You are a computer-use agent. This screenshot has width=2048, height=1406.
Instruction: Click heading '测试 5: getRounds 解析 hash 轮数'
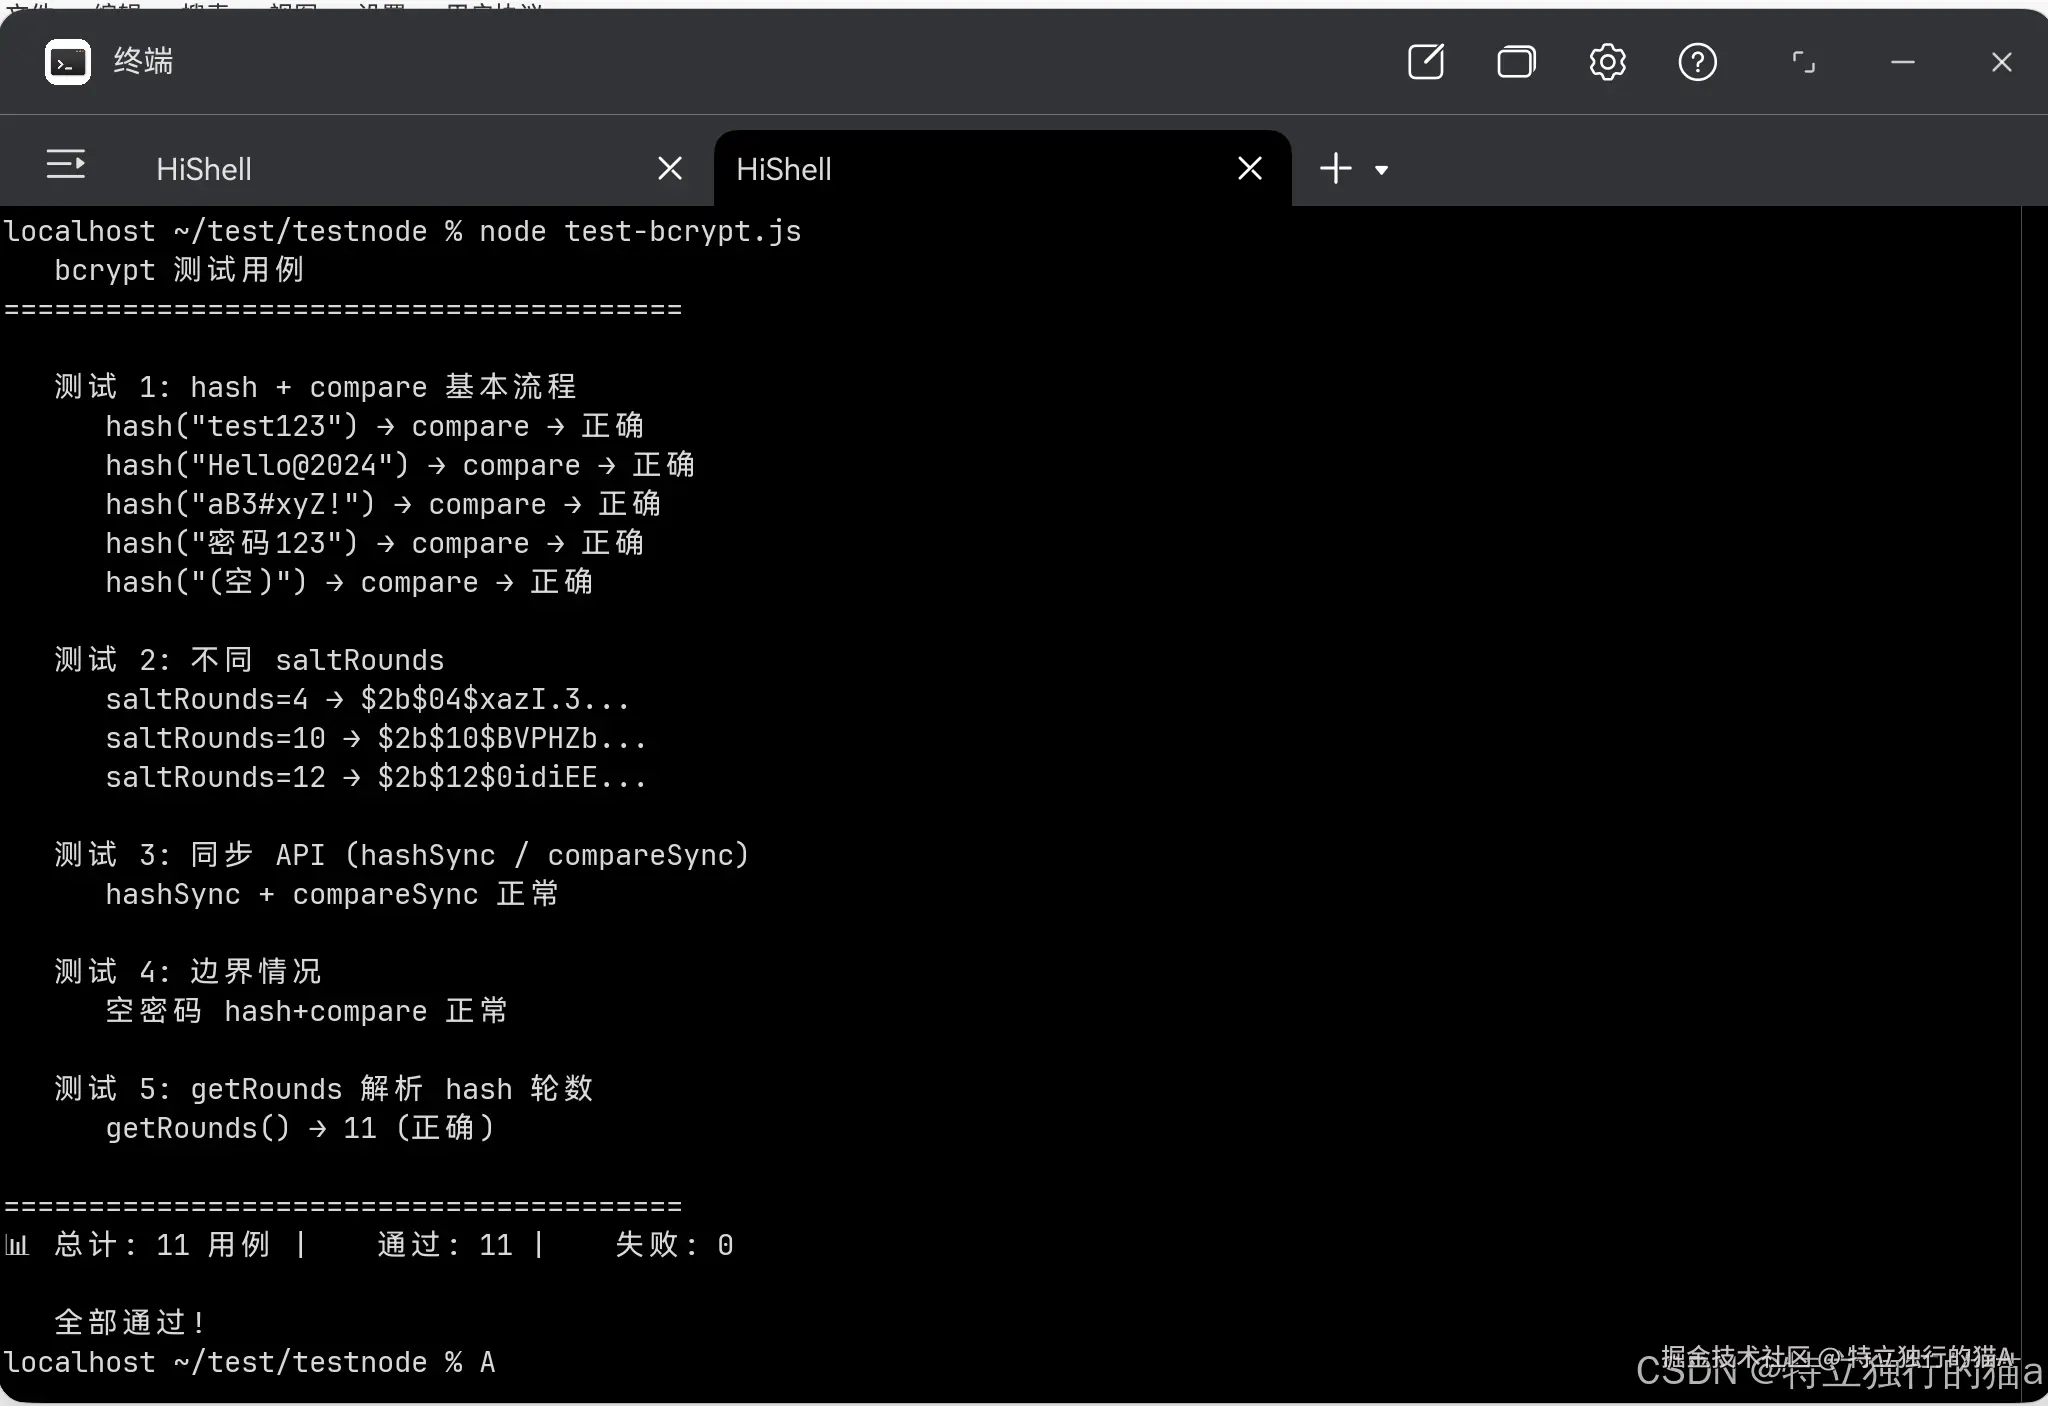click(x=324, y=1089)
